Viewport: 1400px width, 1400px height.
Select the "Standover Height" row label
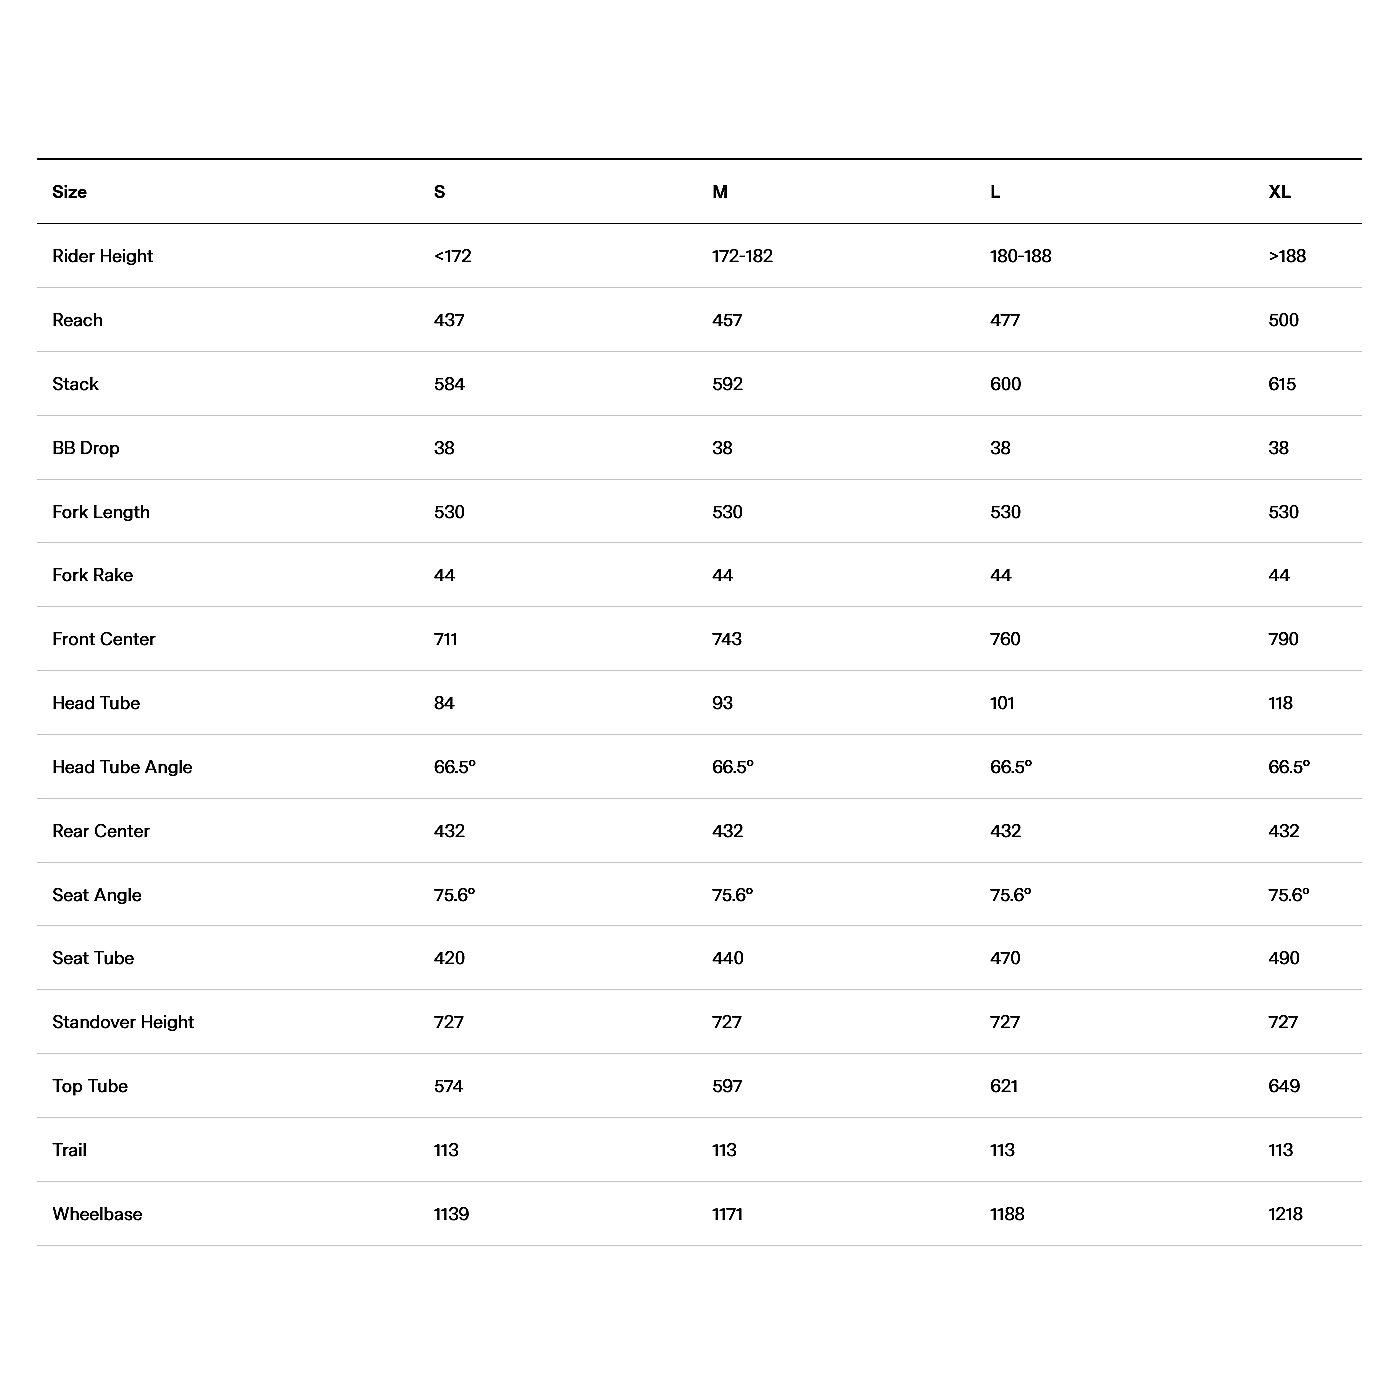coord(124,1022)
